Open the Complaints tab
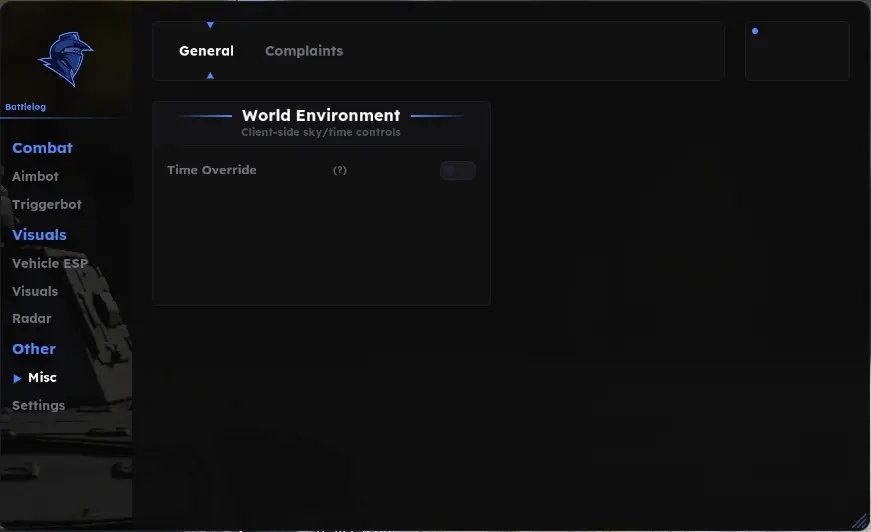This screenshot has height=532, width=871. pos(304,51)
